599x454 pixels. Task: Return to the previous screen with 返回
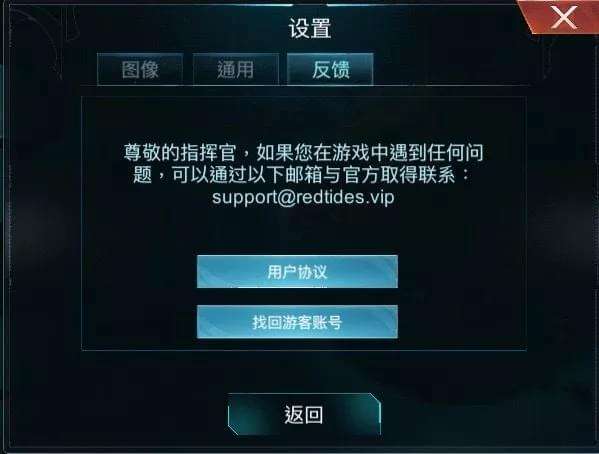tap(304, 415)
